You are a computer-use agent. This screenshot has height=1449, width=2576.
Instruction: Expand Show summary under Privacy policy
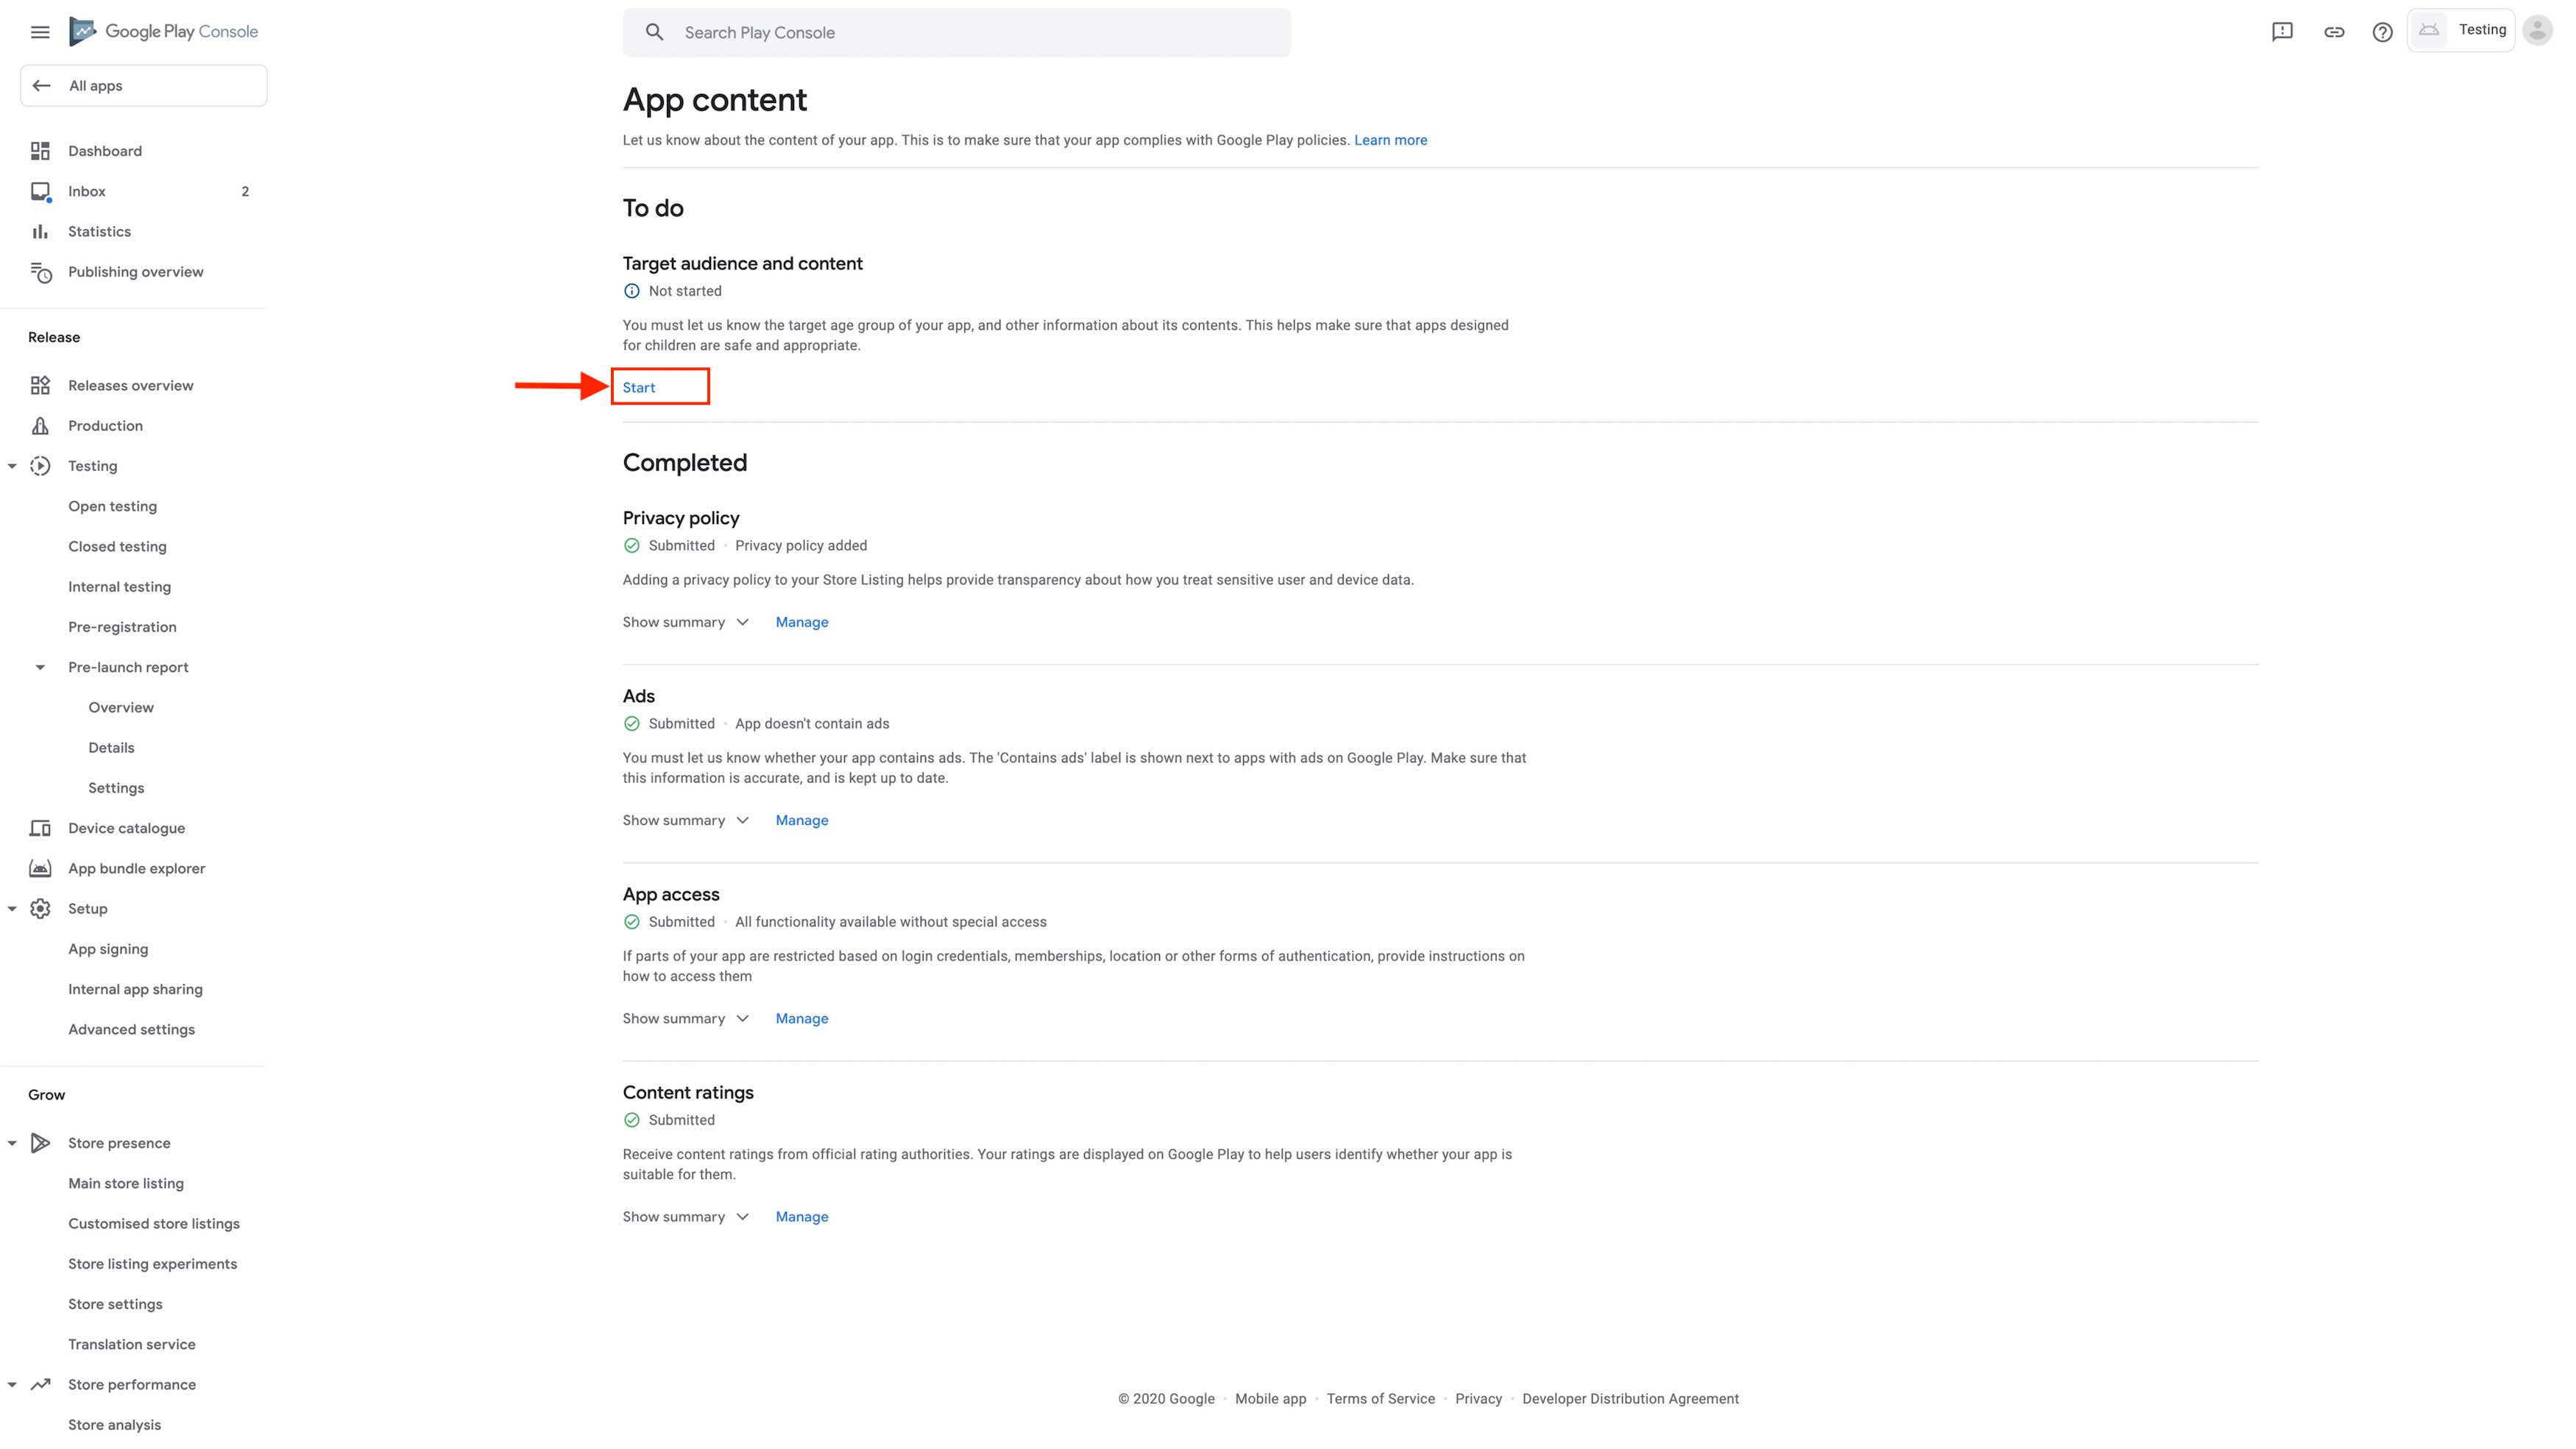click(x=685, y=622)
